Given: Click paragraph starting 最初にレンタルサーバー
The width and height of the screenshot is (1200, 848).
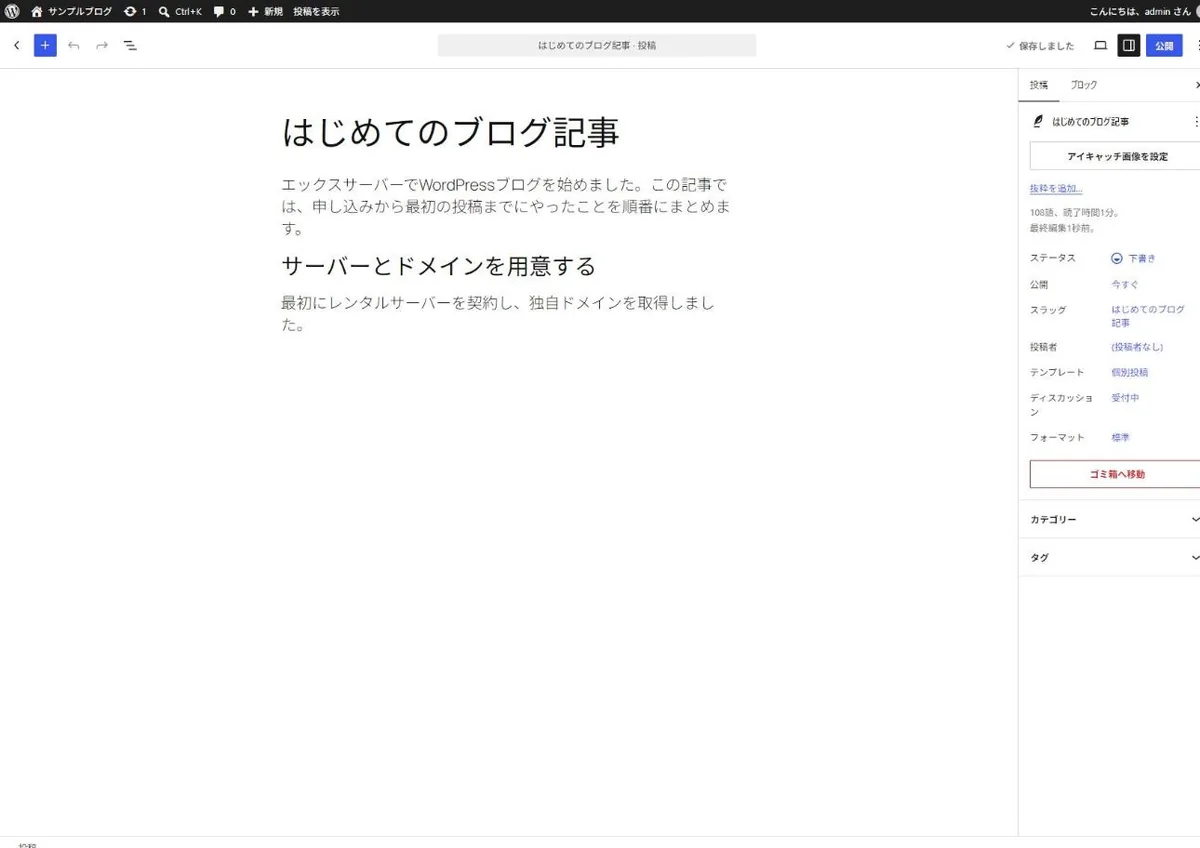Looking at the screenshot, I should click(499, 313).
